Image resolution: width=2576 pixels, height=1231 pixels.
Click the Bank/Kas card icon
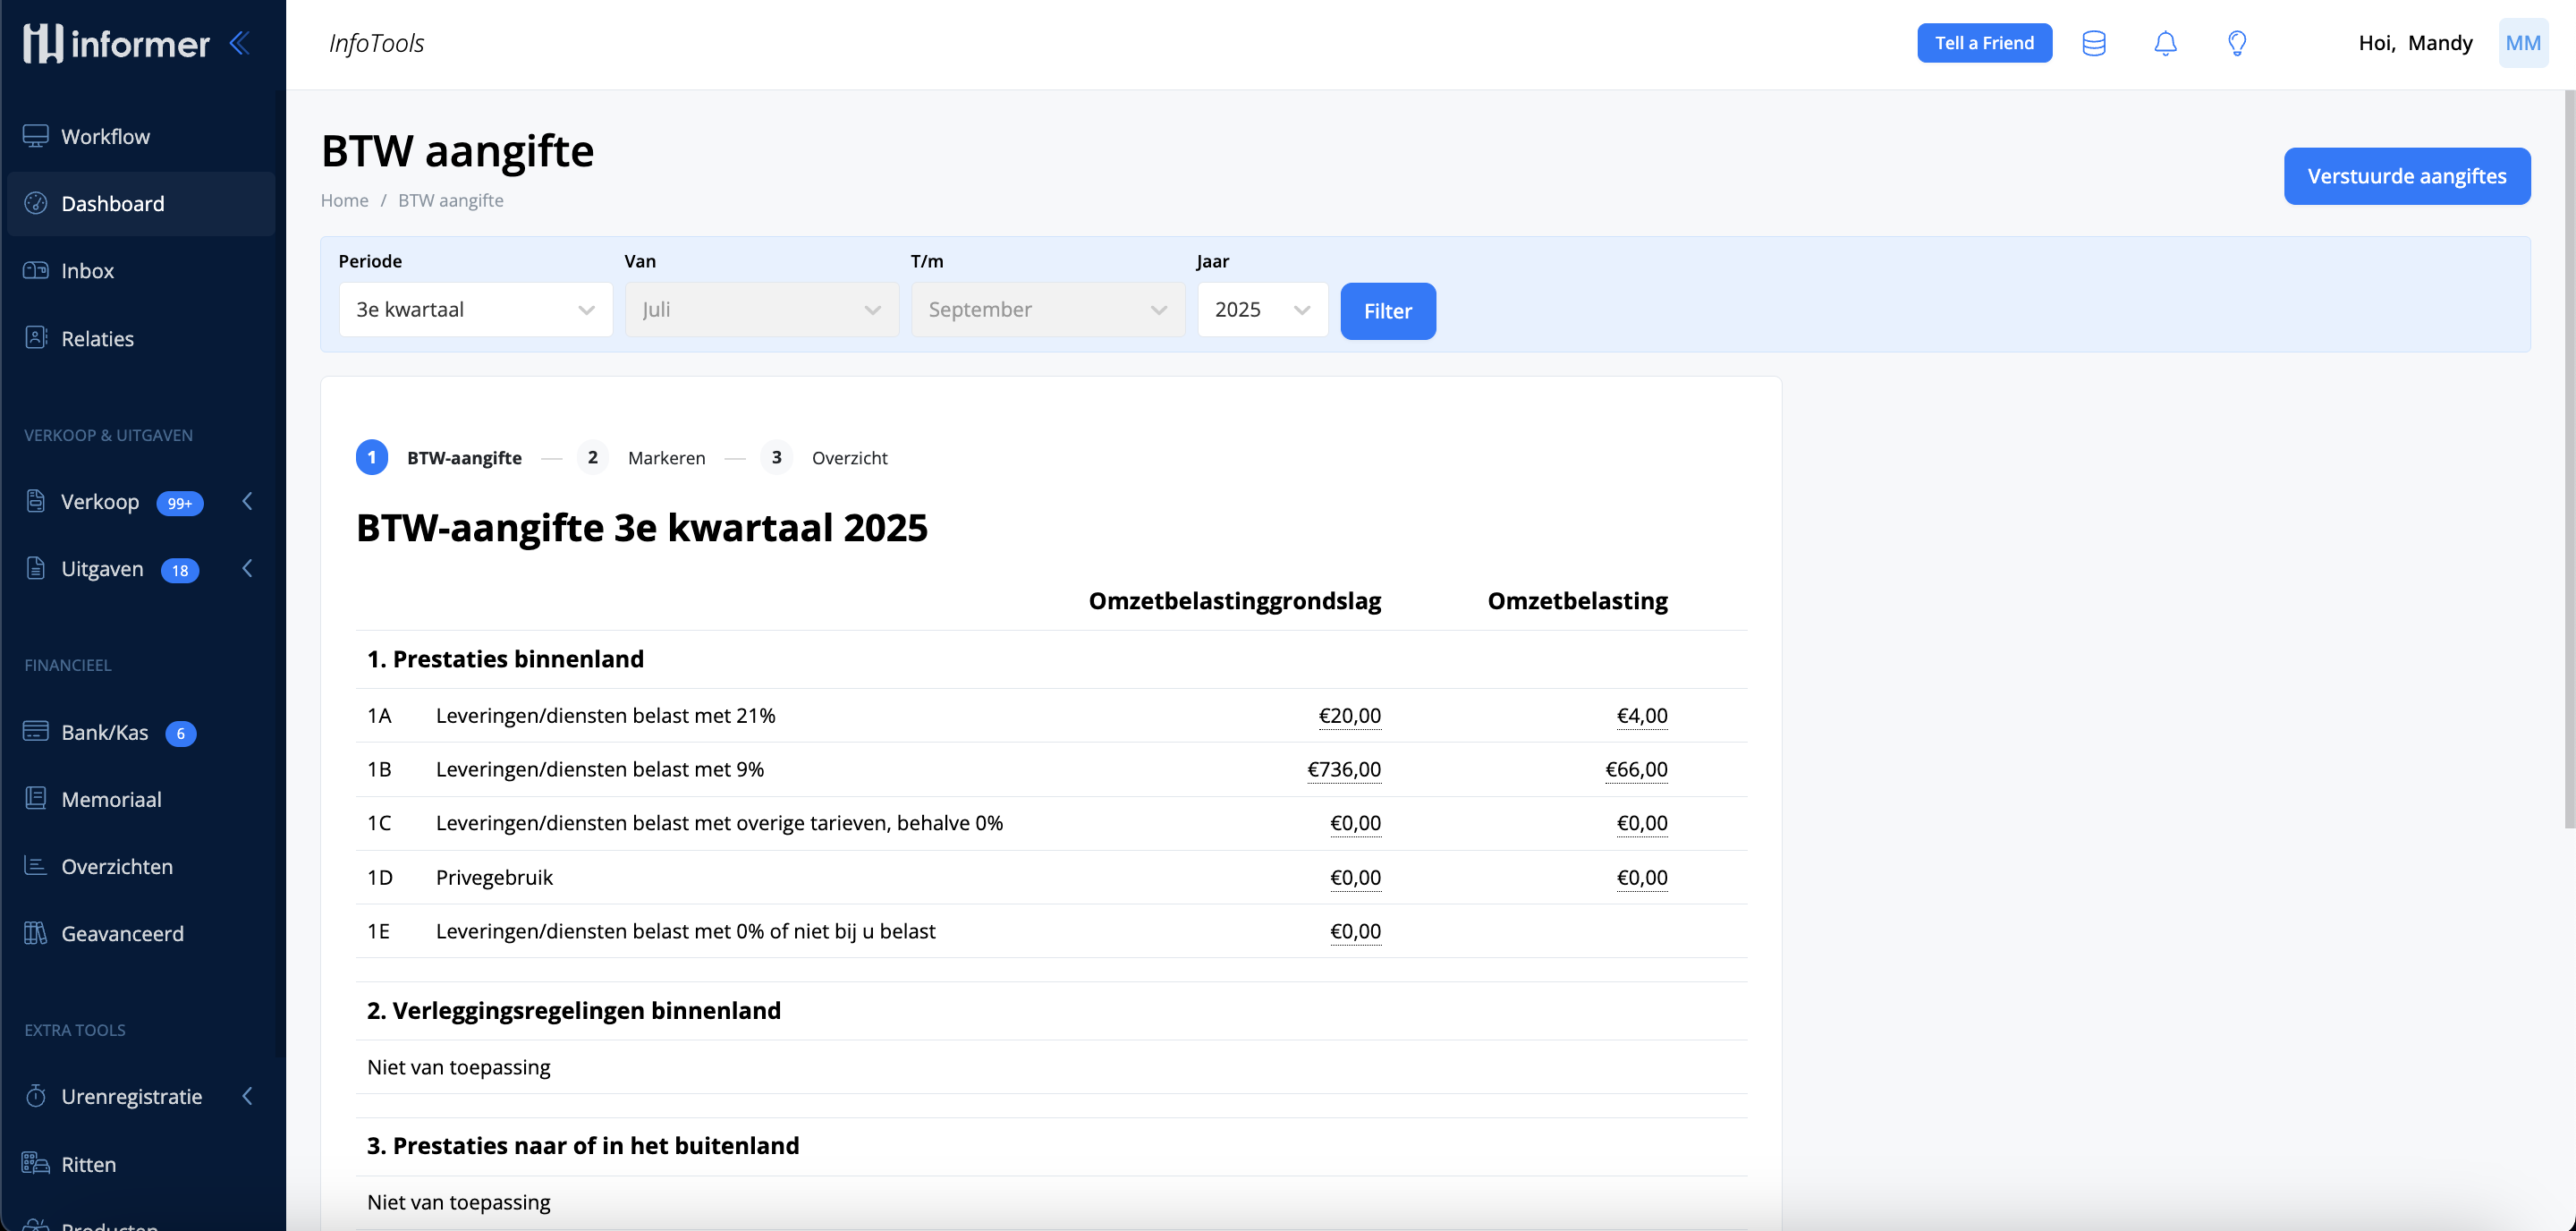[36, 731]
